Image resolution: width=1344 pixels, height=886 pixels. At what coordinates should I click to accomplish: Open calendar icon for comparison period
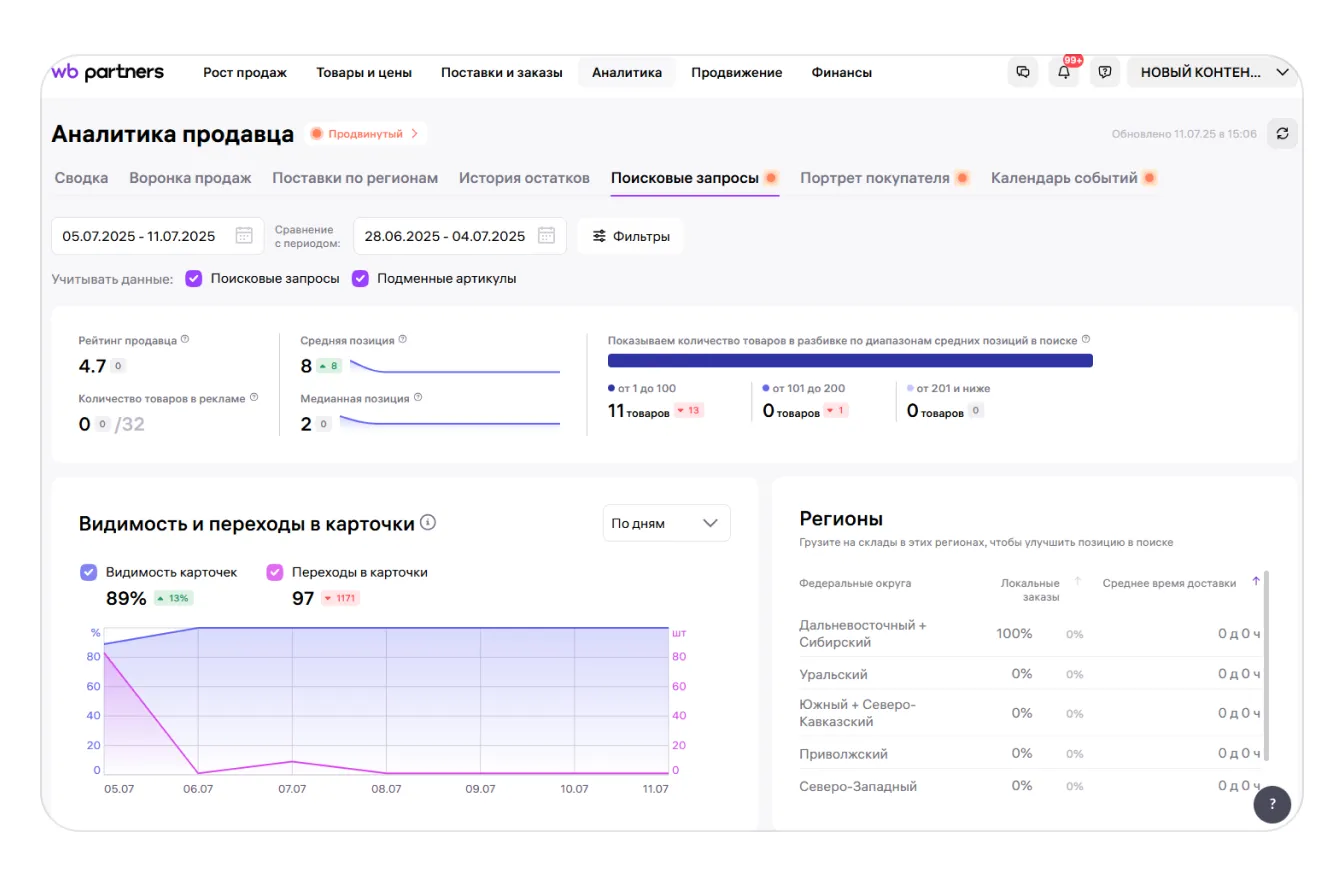546,236
